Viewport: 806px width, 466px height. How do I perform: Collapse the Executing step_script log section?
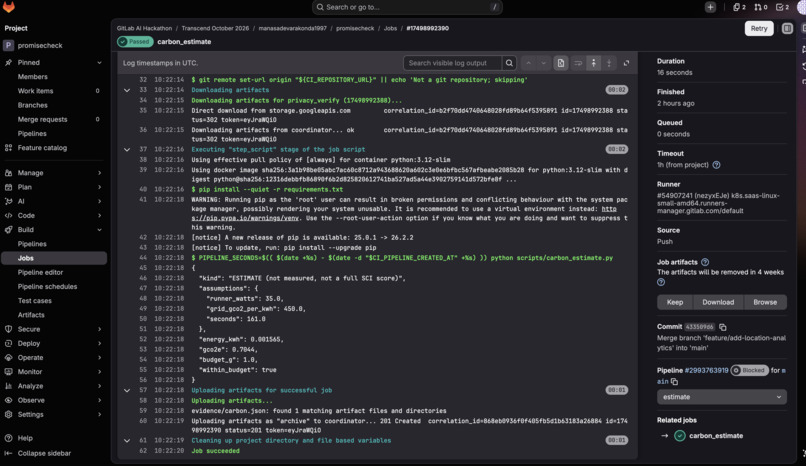(x=126, y=150)
